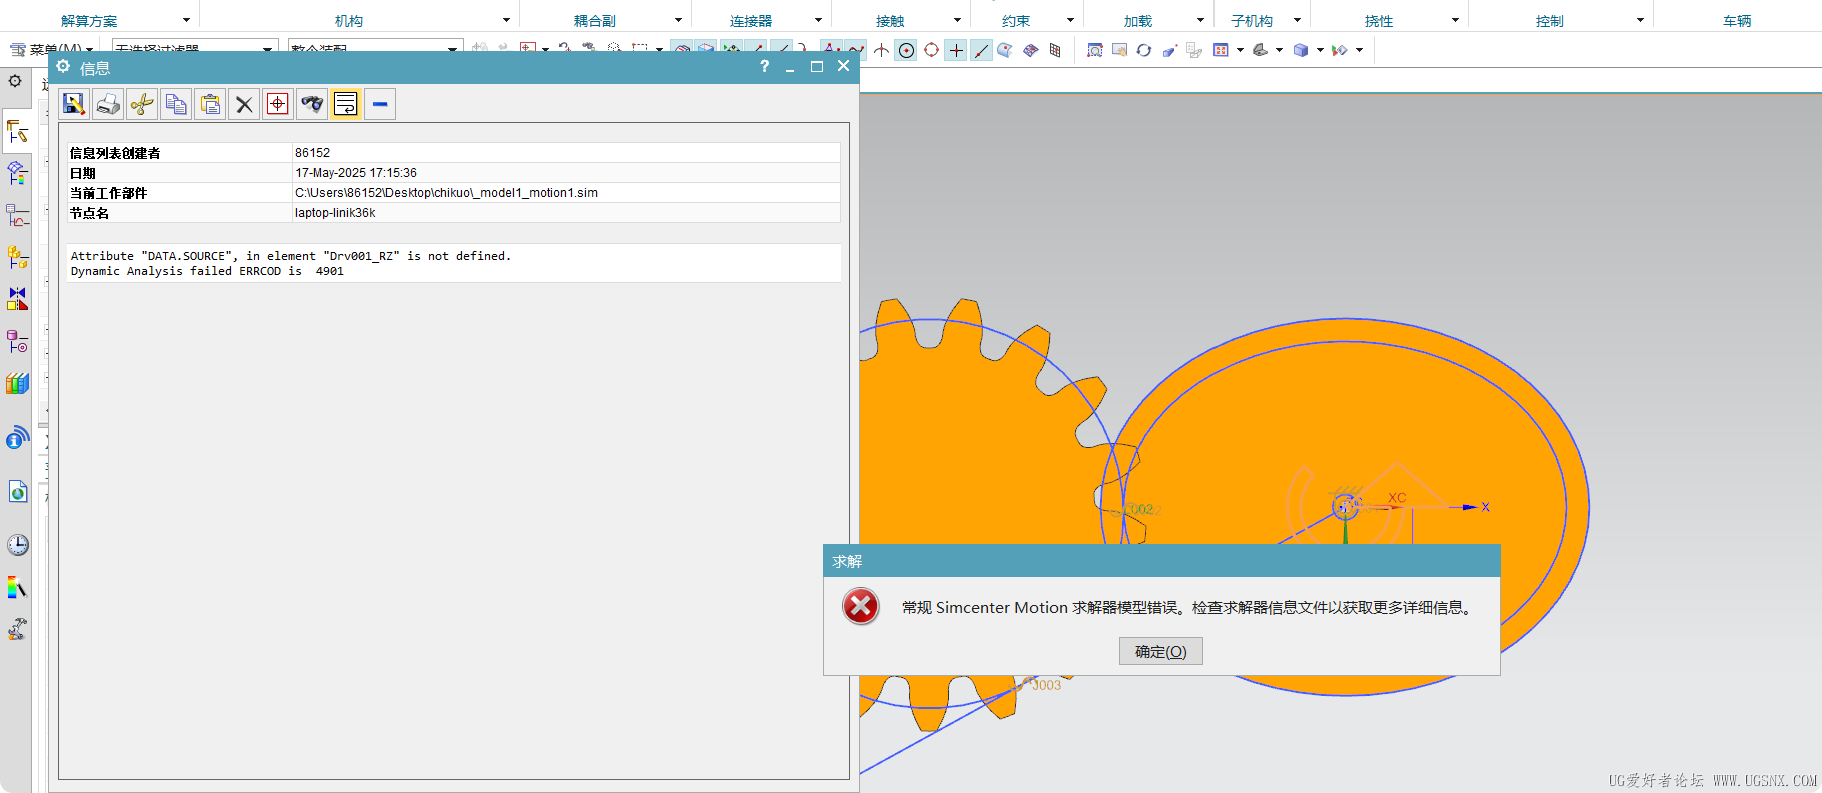Image resolution: width=1822 pixels, height=793 pixels.
Task: Open the information window gear settings
Action: [x=63, y=67]
